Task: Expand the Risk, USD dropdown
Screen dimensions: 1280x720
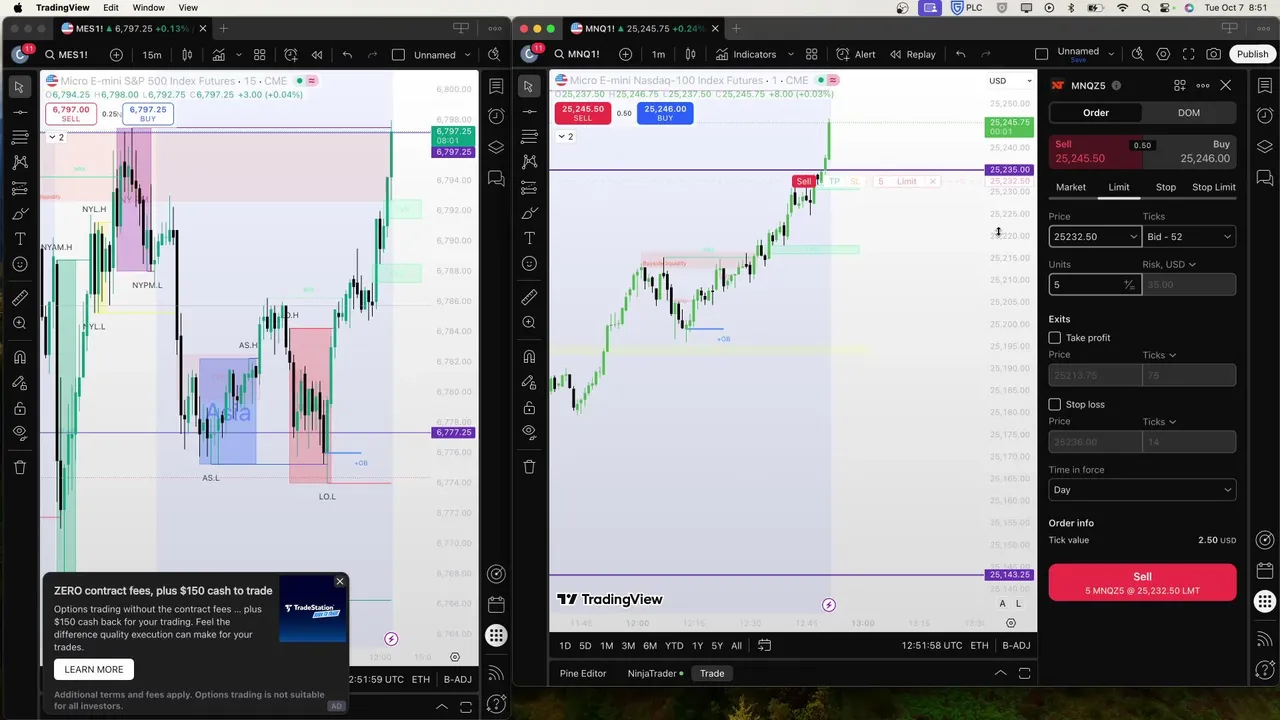Action: coord(1169,265)
